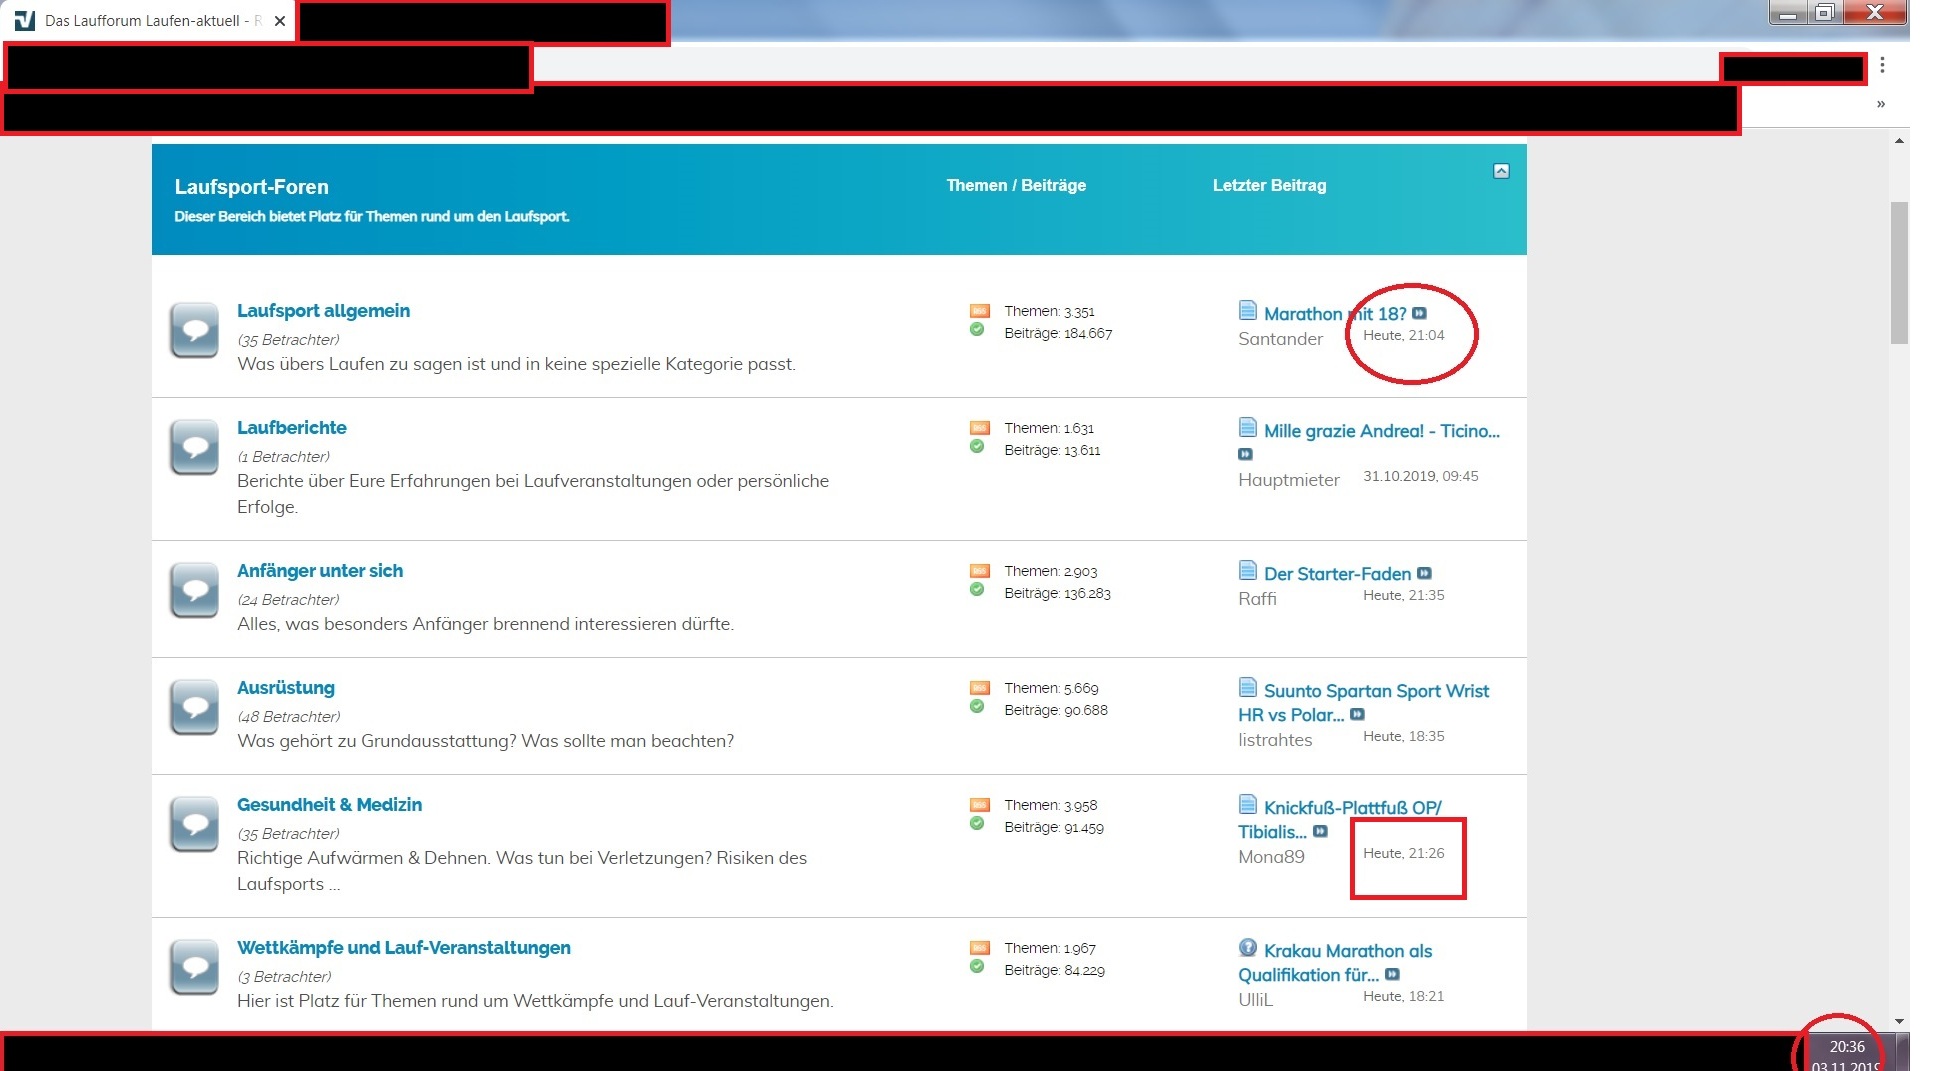
Task: Click the page vertical scrollbar thumb
Action: click(x=1899, y=272)
